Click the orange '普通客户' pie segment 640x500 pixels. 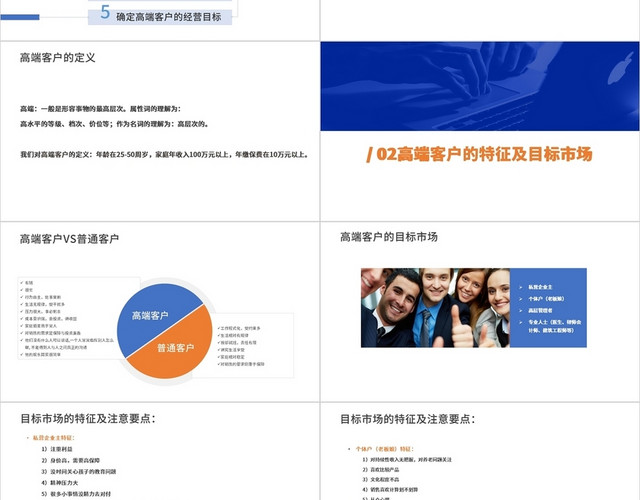click(x=176, y=348)
